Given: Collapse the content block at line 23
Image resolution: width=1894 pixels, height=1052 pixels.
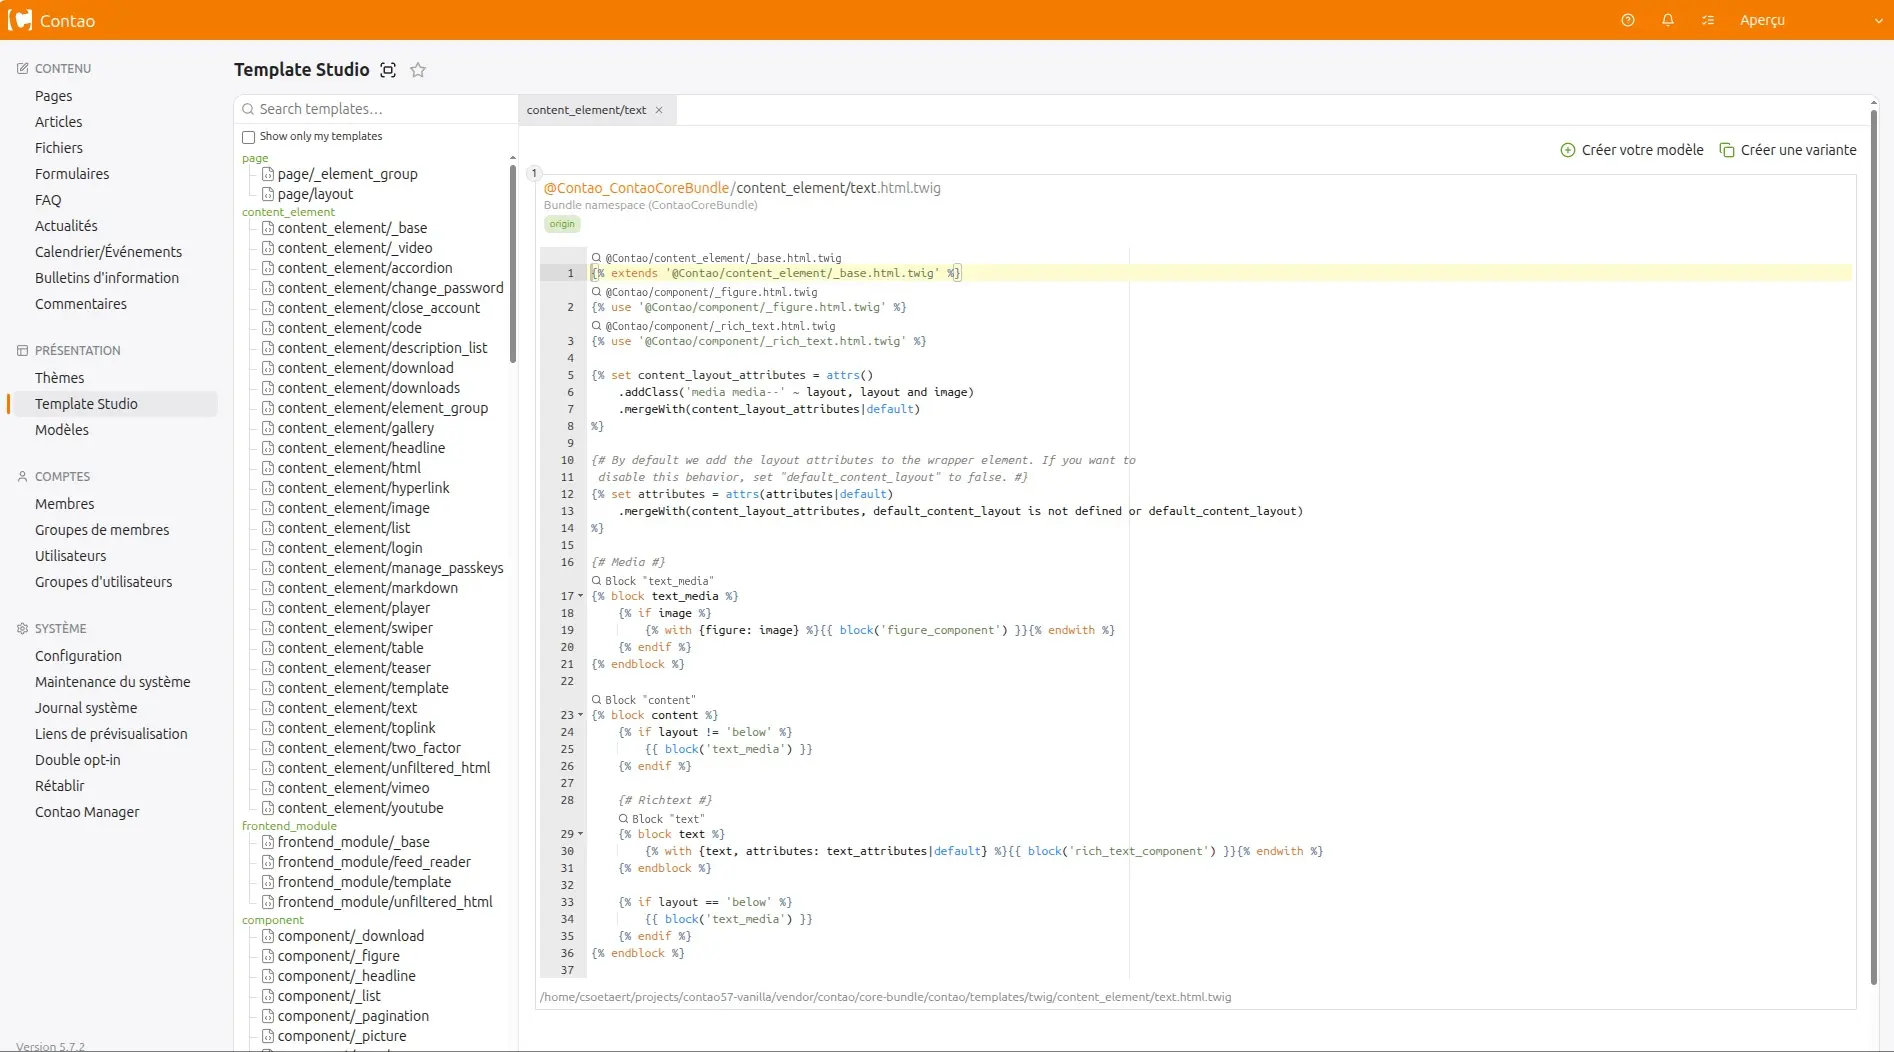Looking at the screenshot, I should (579, 714).
